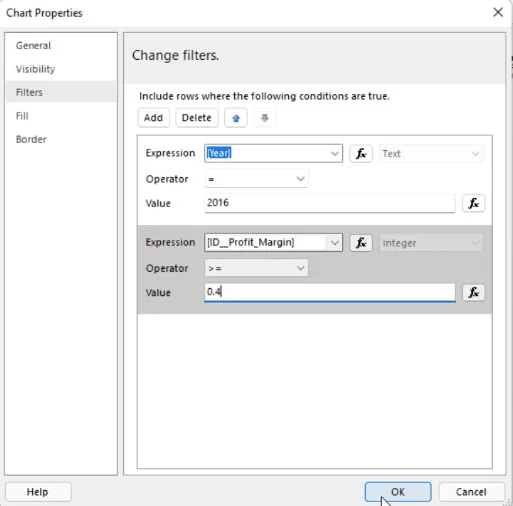Expand the [ID__Profit_Margin] expression dropdown

334,243
